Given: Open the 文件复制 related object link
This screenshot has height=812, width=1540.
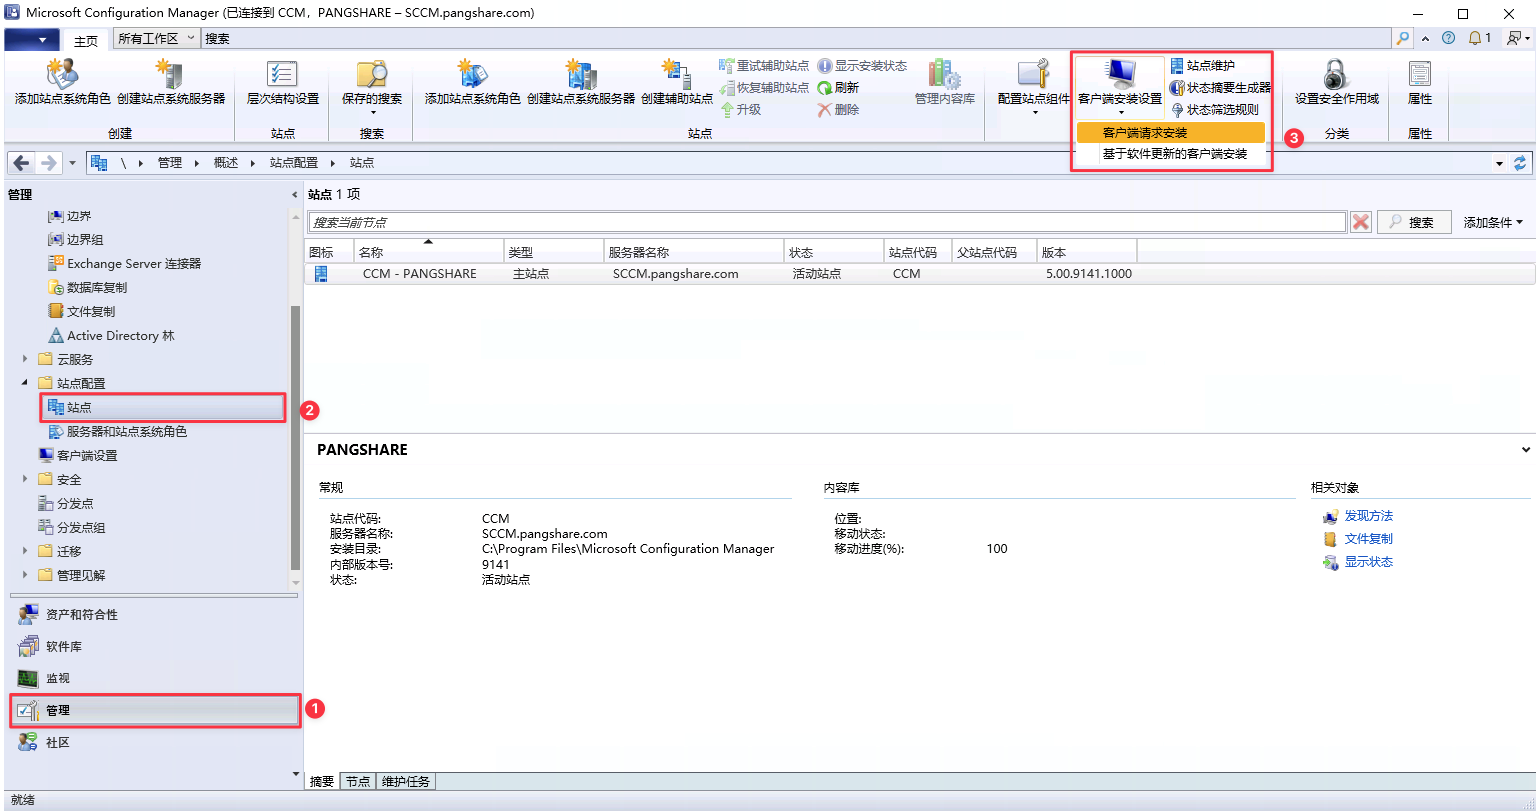Looking at the screenshot, I should click(1368, 539).
